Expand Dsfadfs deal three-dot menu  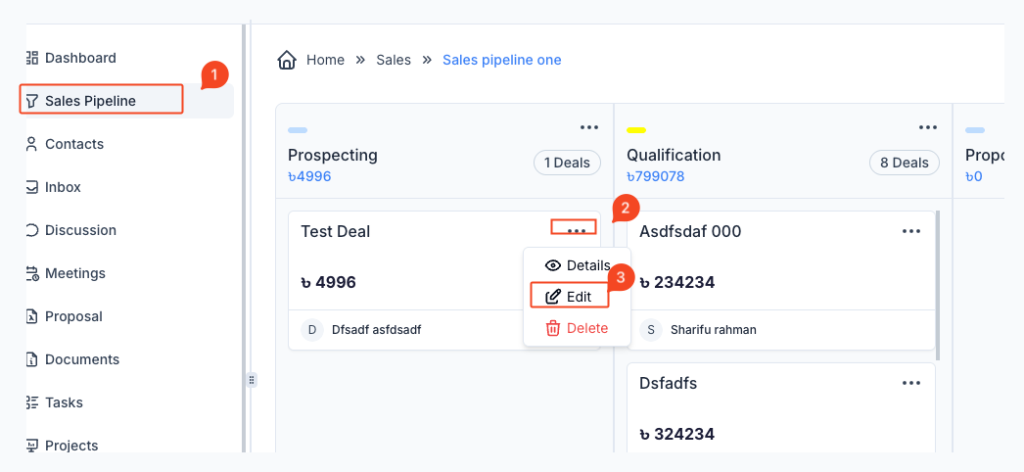(911, 383)
